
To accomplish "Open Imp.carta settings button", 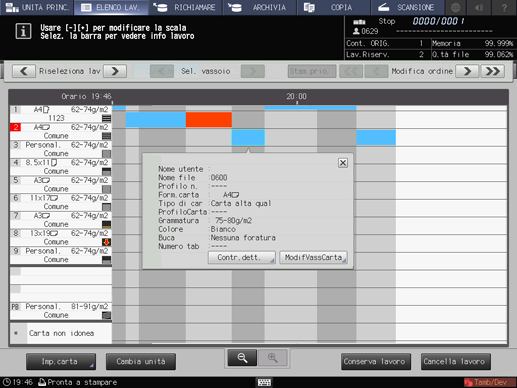I will point(61,362).
